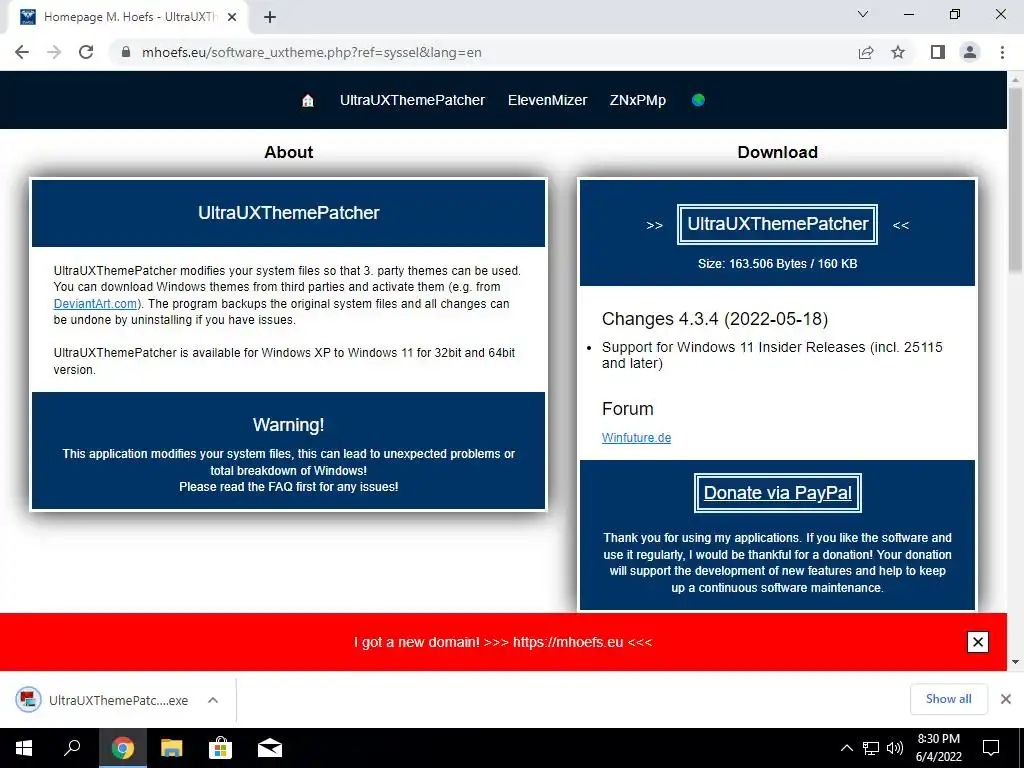Open the Chrome profile avatar icon
The width and height of the screenshot is (1024, 768).
tap(970, 52)
